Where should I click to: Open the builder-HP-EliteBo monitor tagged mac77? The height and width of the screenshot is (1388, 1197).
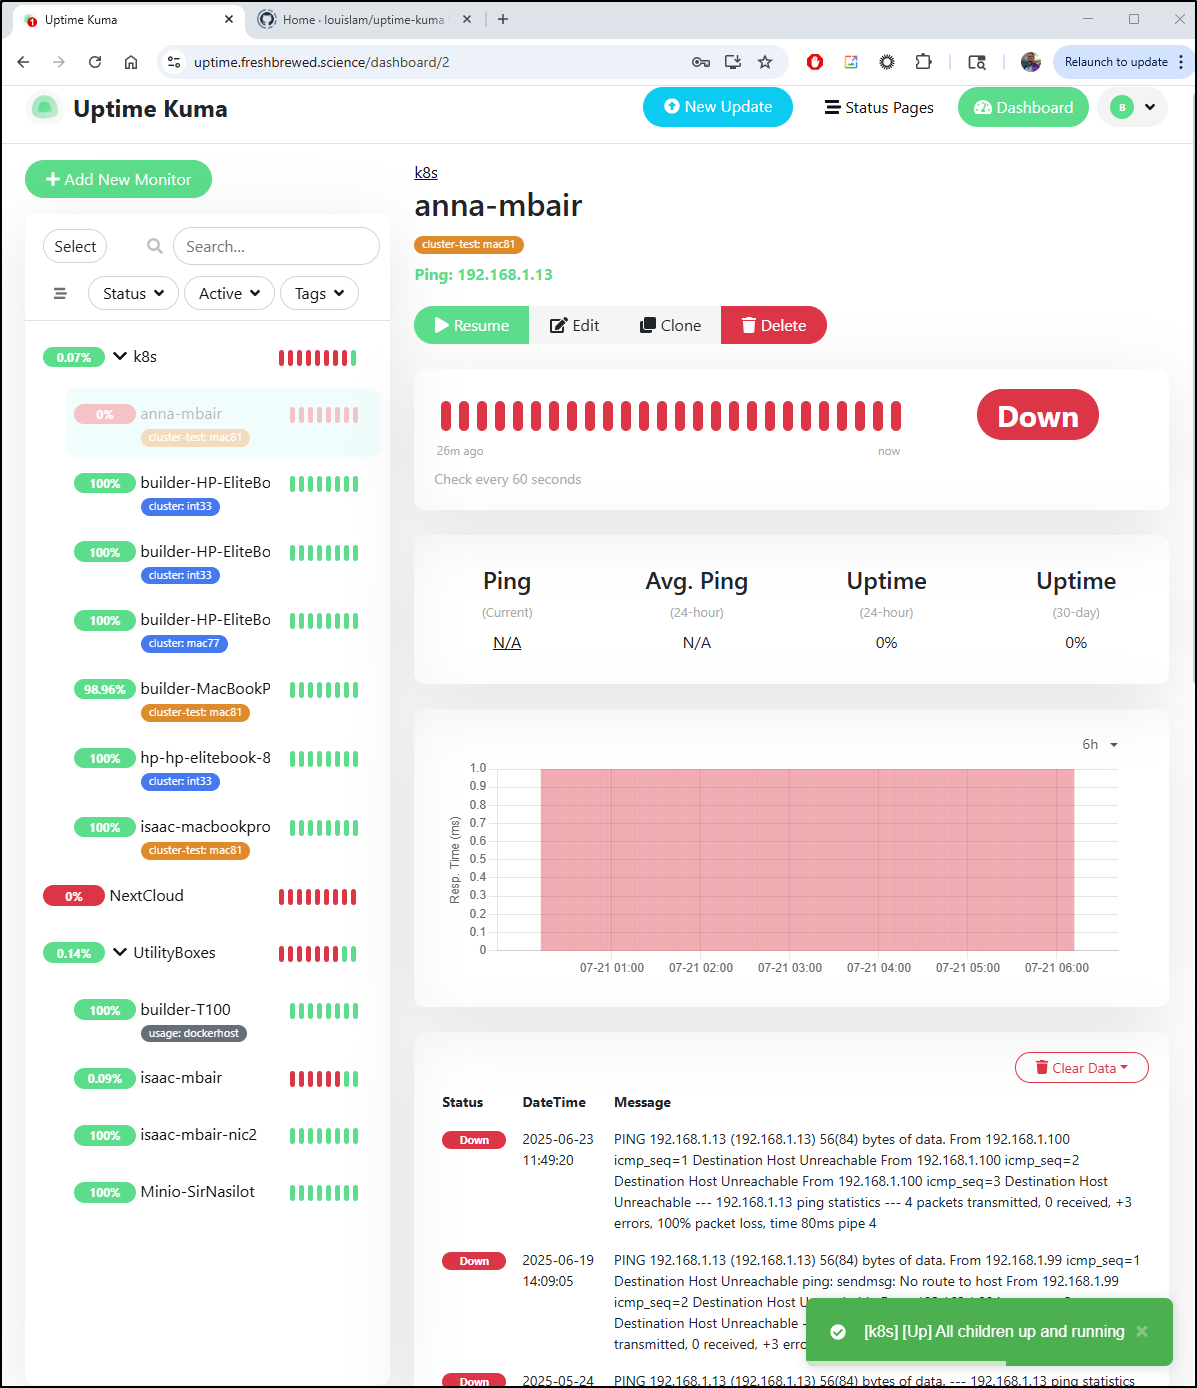(223, 629)
